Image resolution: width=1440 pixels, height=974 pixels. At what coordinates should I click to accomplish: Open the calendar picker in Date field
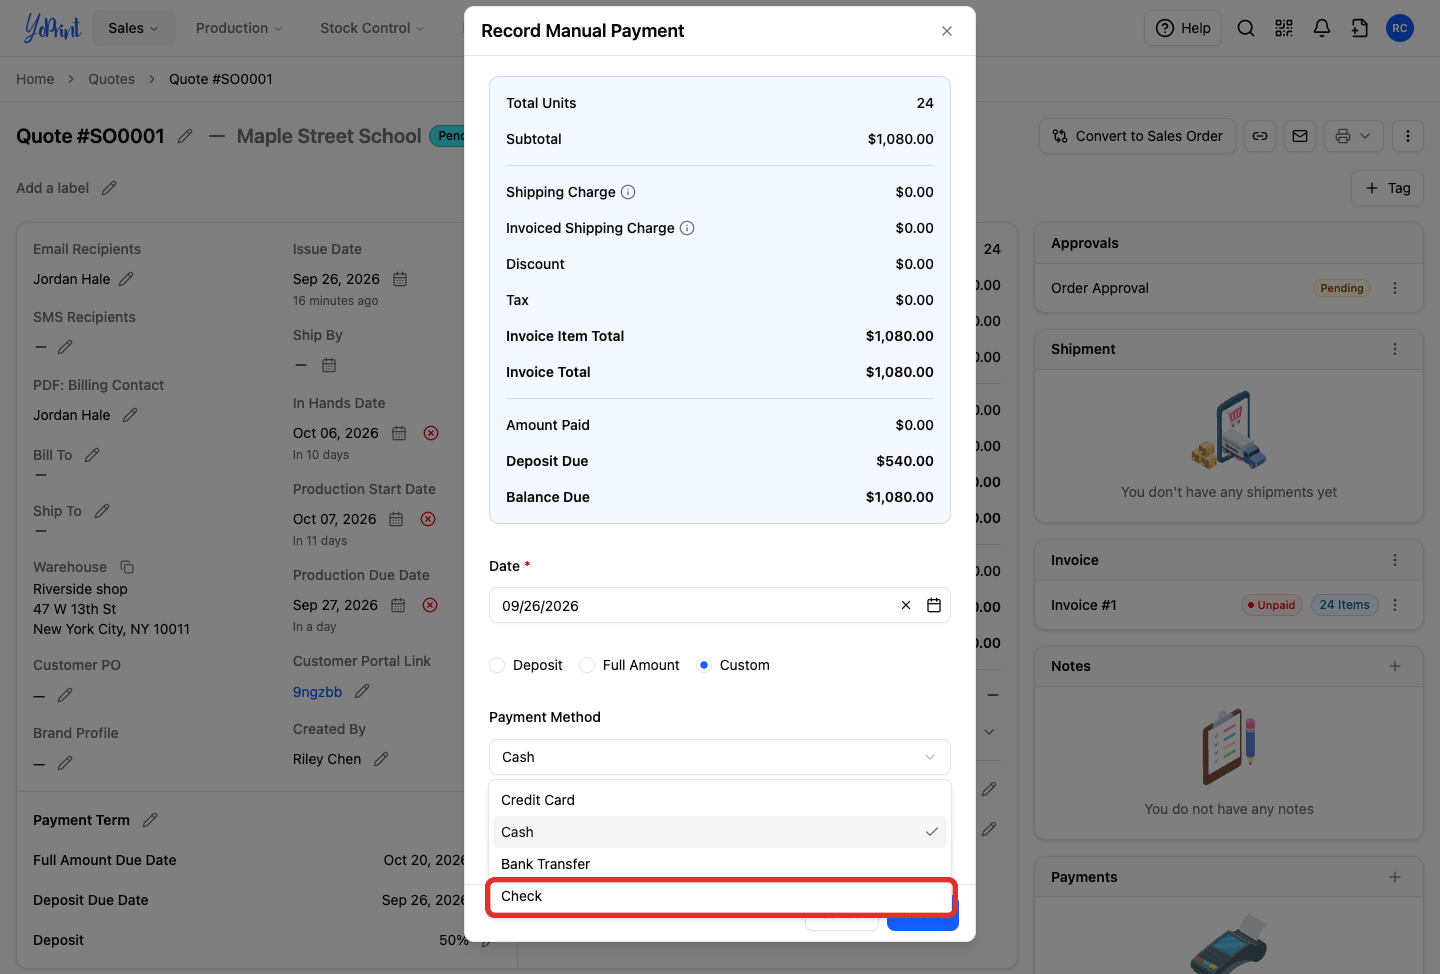coord(934,605)
